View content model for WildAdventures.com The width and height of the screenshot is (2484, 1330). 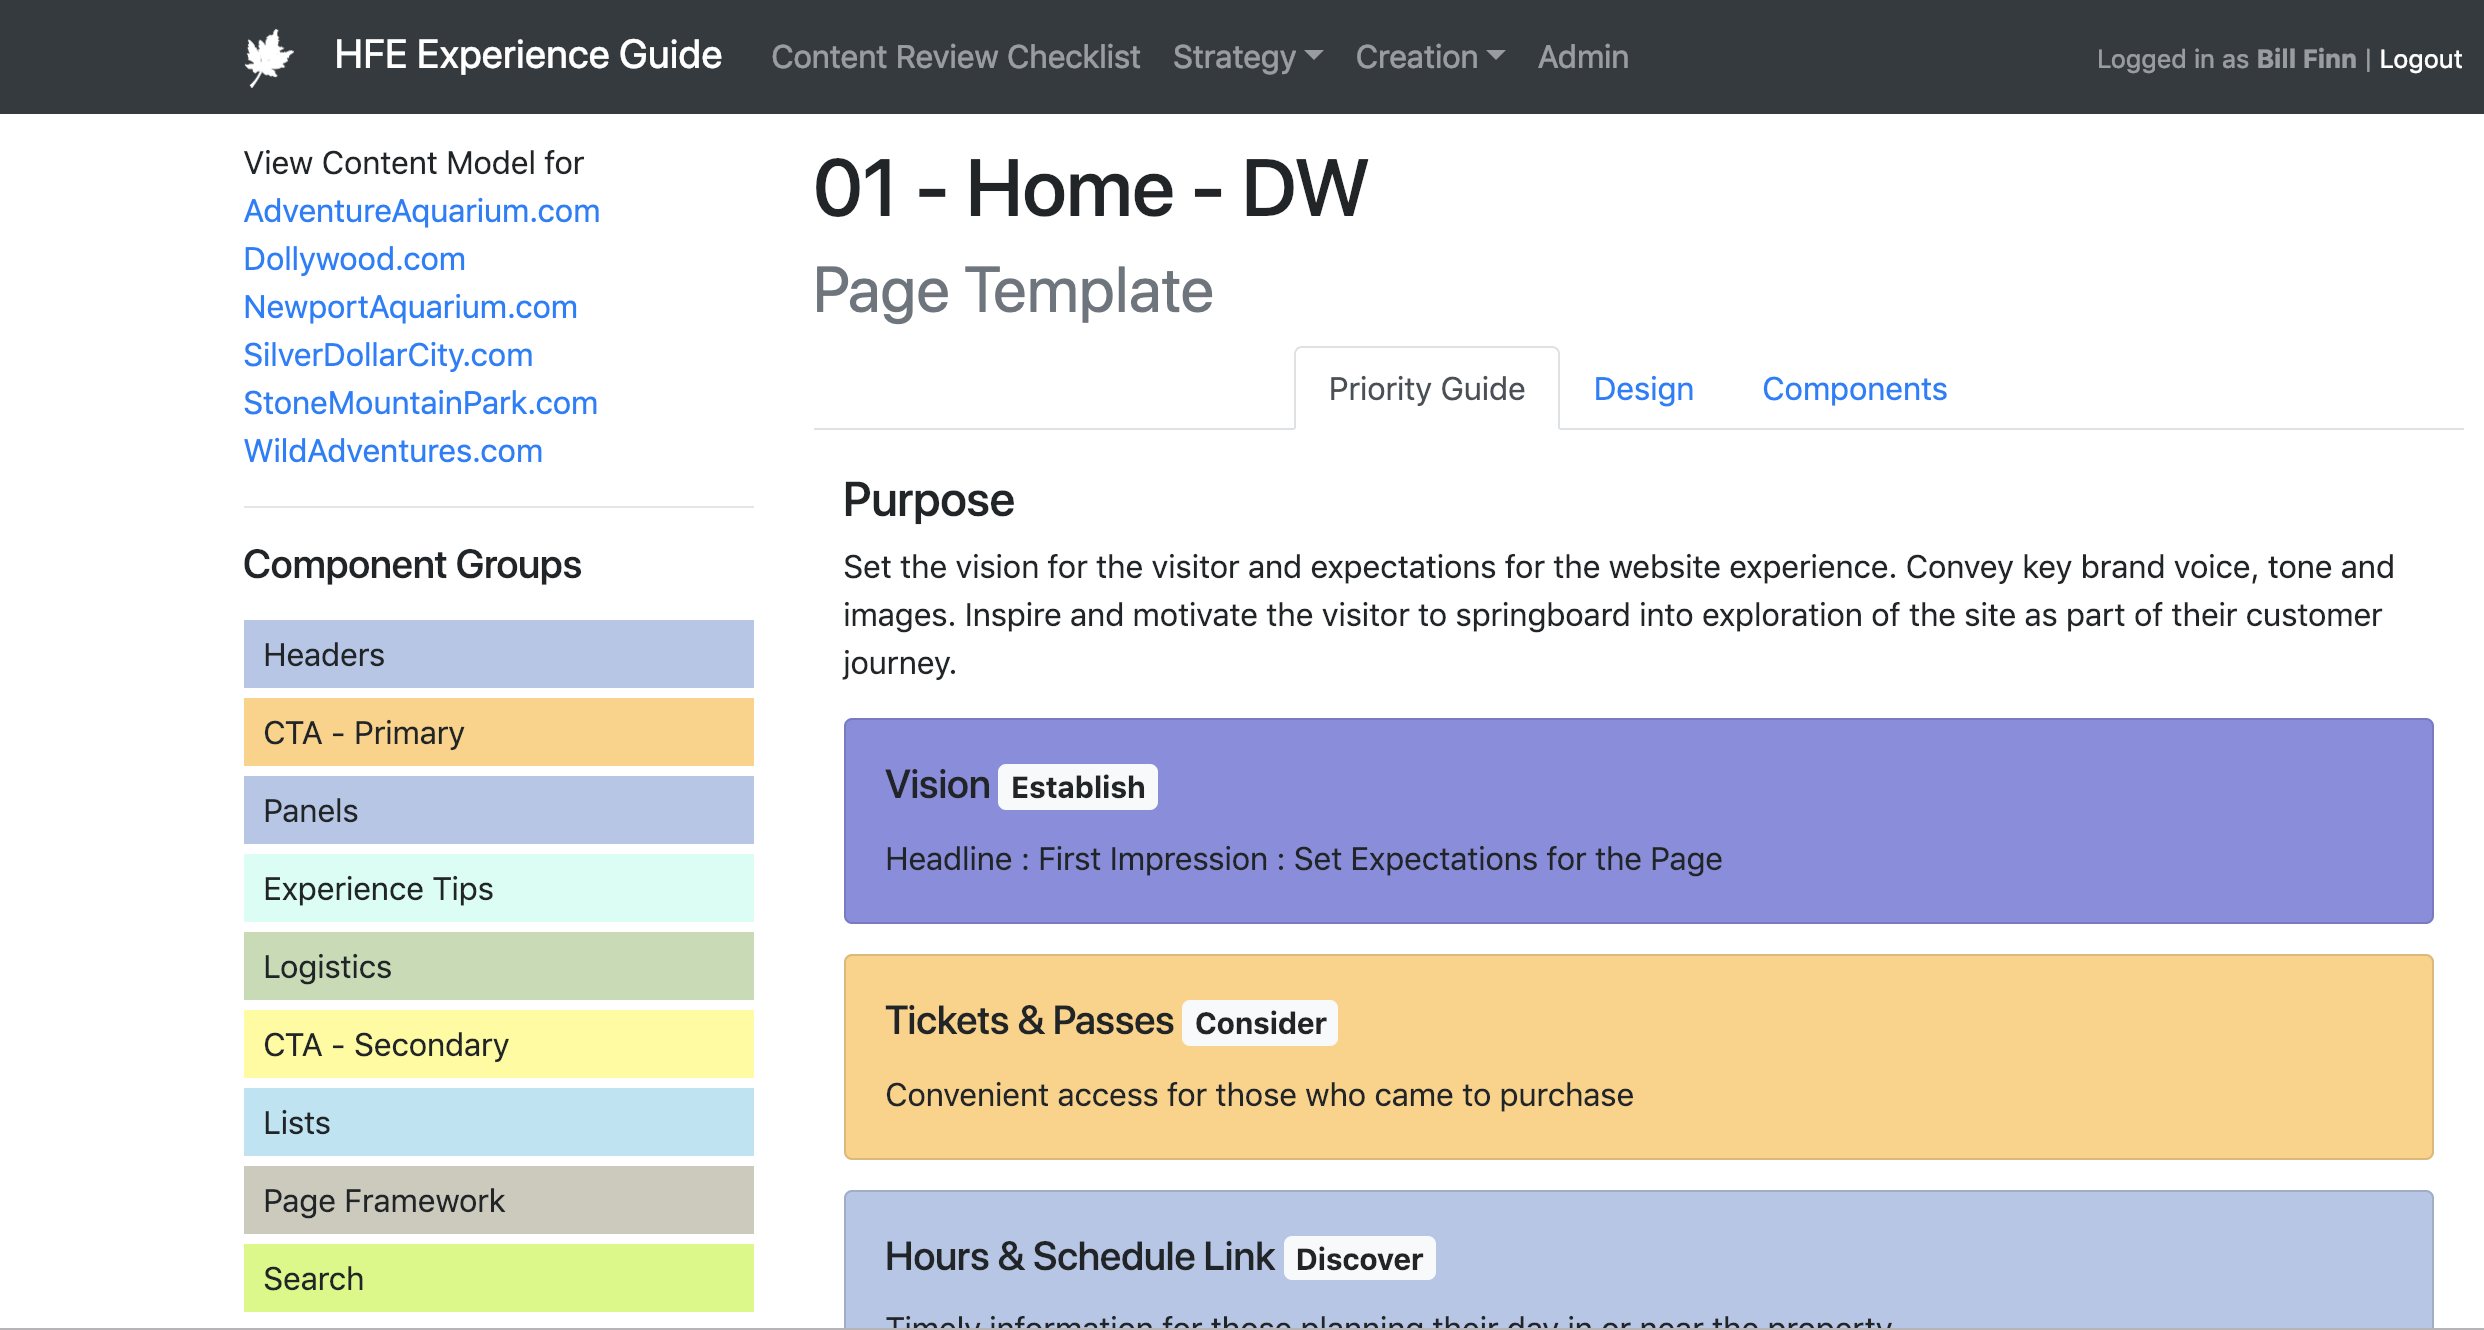point(393,451)
